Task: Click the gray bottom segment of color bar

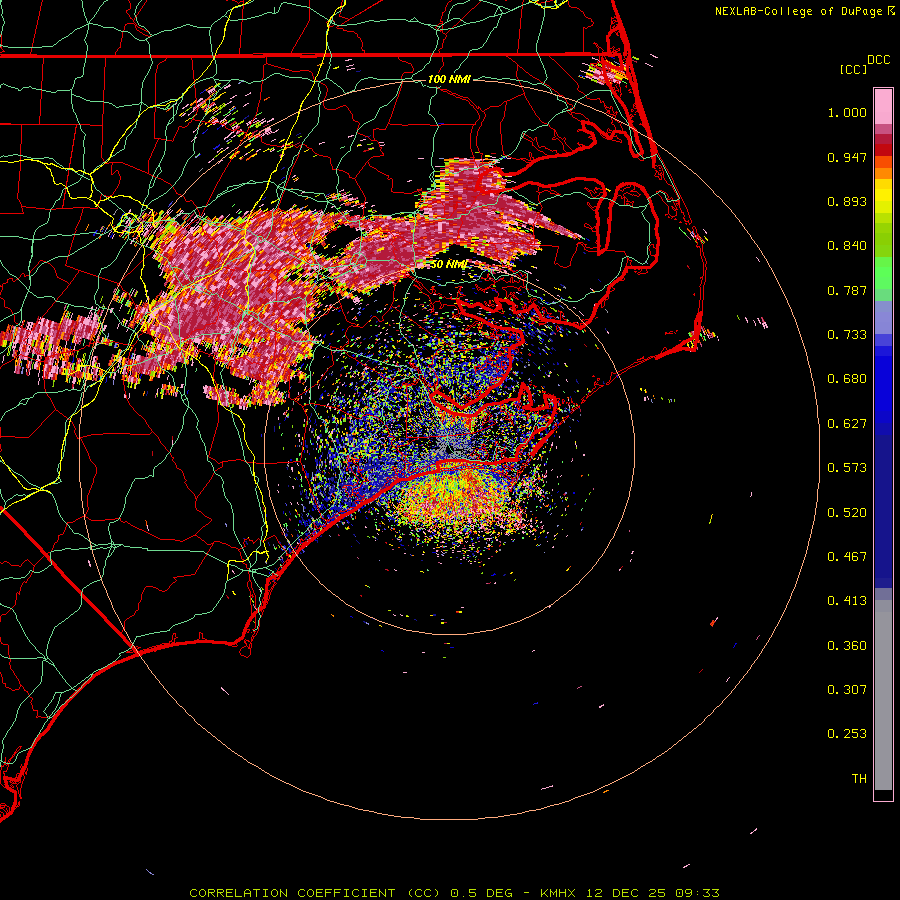Action: (883, 695)
